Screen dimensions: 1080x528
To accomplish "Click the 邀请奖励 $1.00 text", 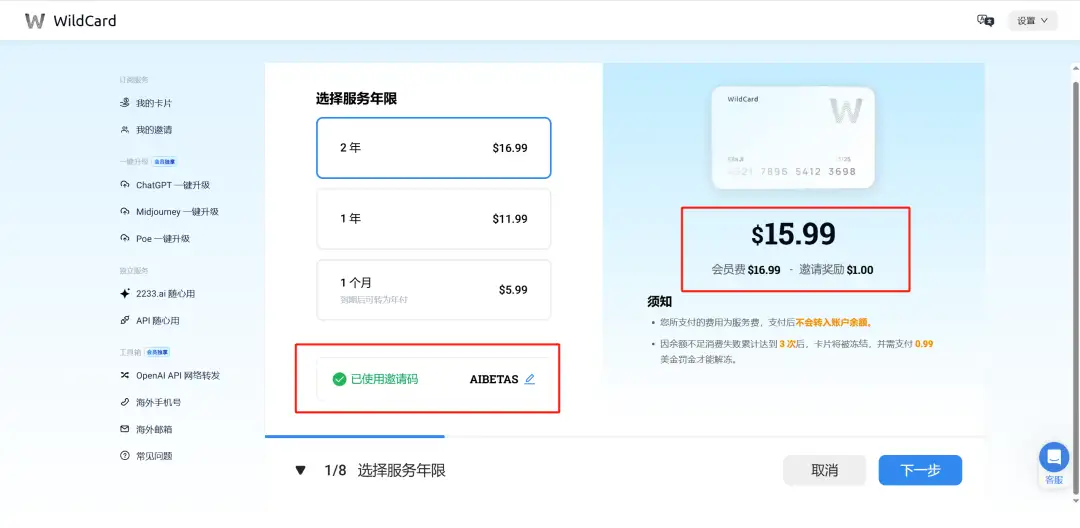I will click(836, 270).
